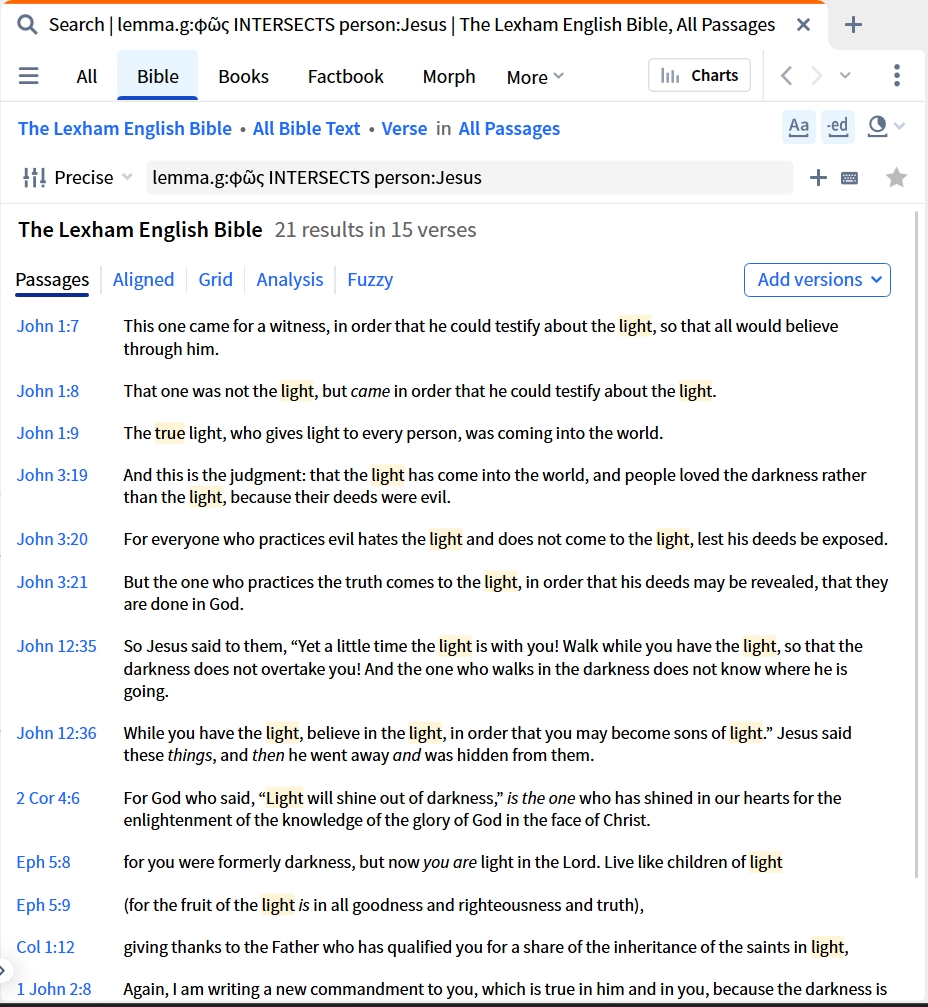Open the Add versions dropdown

tap(817, 280)
